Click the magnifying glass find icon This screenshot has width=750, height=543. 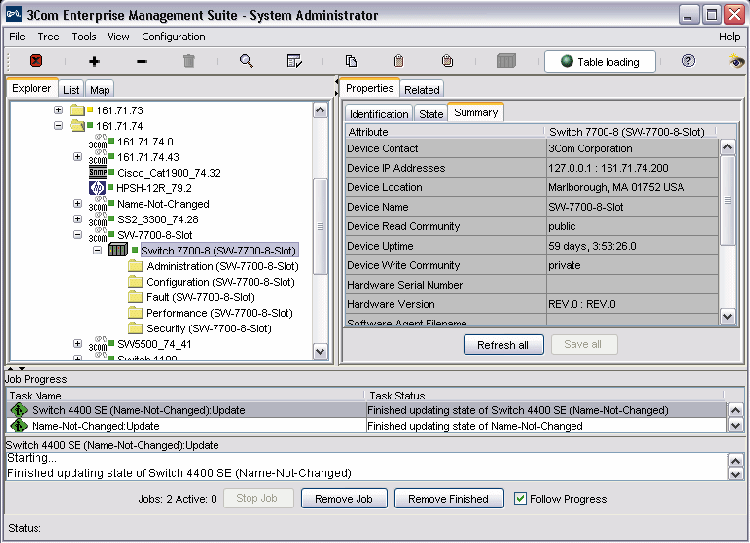(x=246, y=61)
